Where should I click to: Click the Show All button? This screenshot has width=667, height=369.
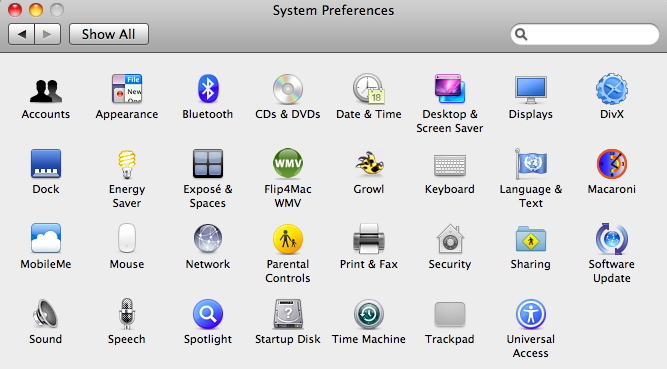pyautogui.click(x=109, y=34)
